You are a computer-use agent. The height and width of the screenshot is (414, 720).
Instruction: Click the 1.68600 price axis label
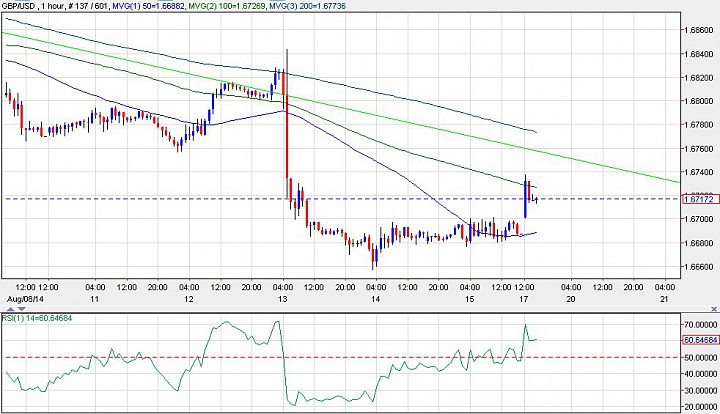pyautogui.click(x=698, y=30)
